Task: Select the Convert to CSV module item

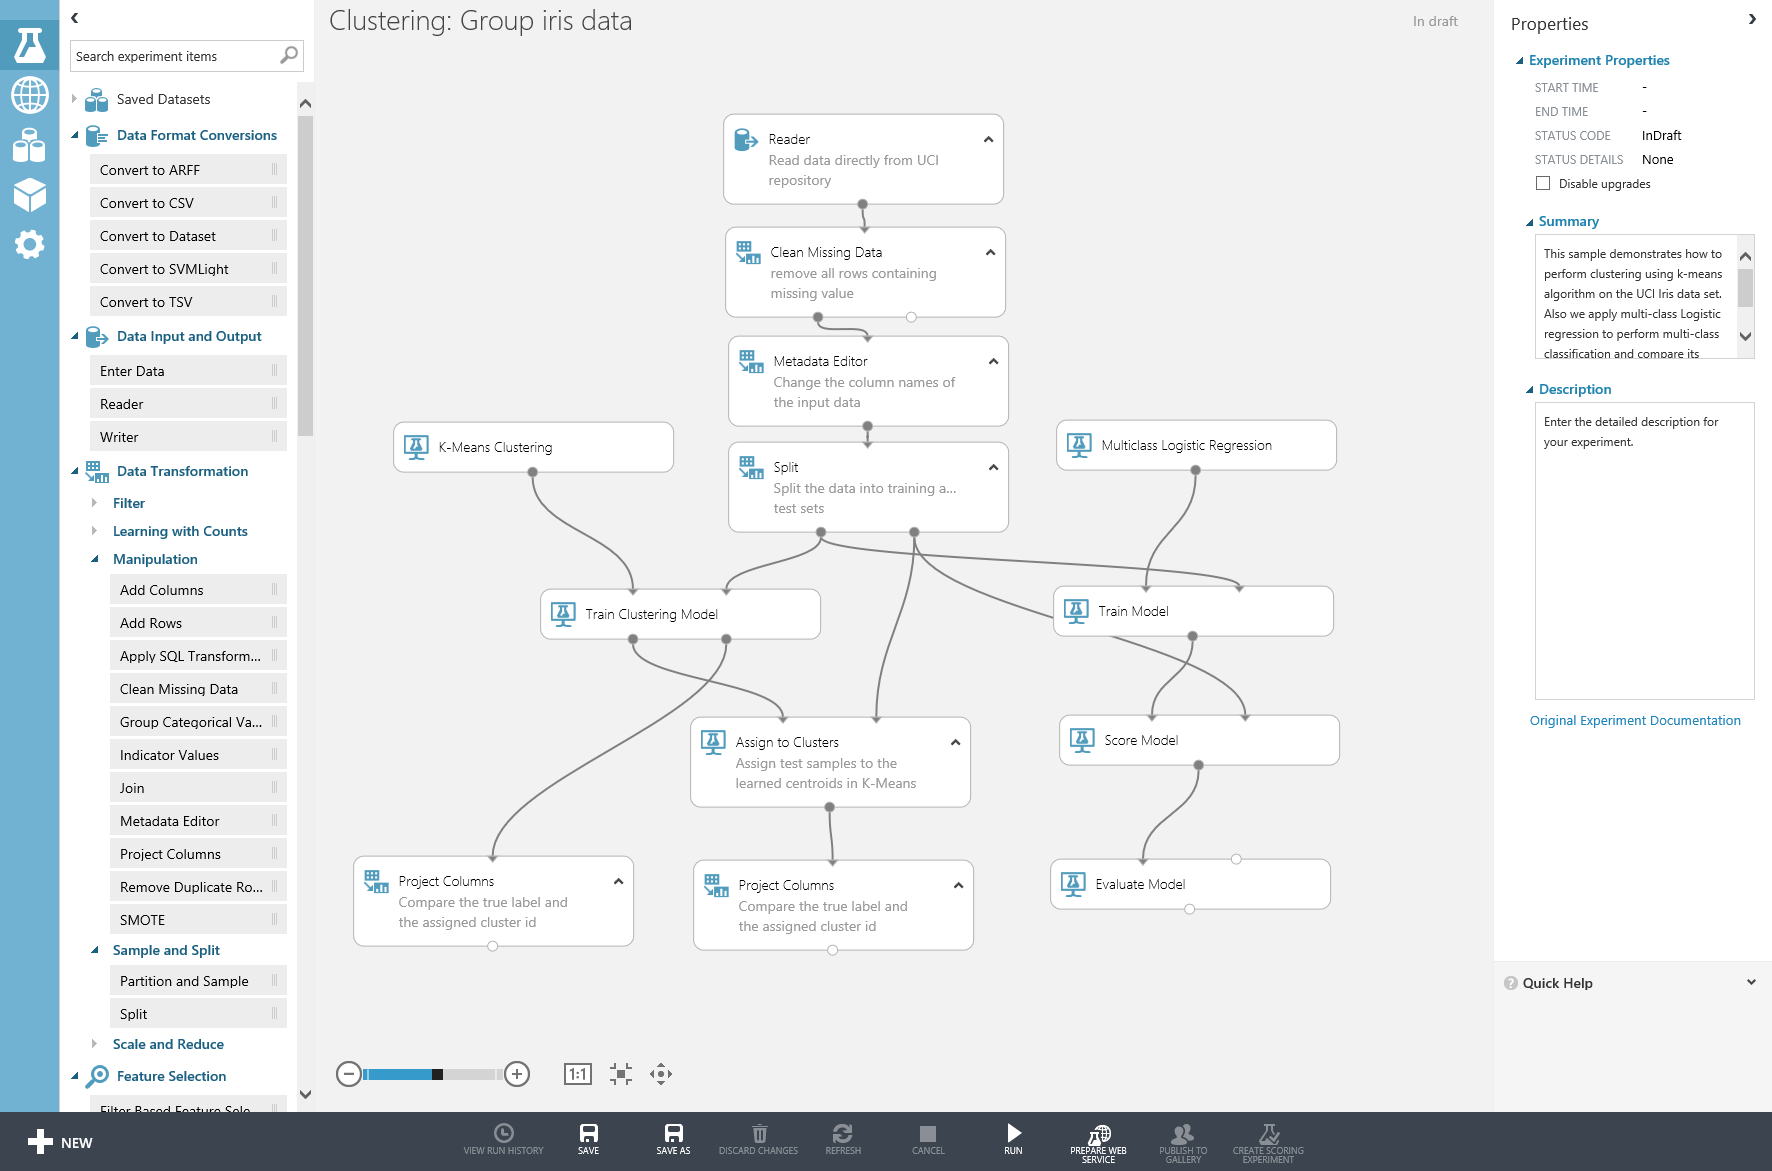Action: tap(187, 203)
